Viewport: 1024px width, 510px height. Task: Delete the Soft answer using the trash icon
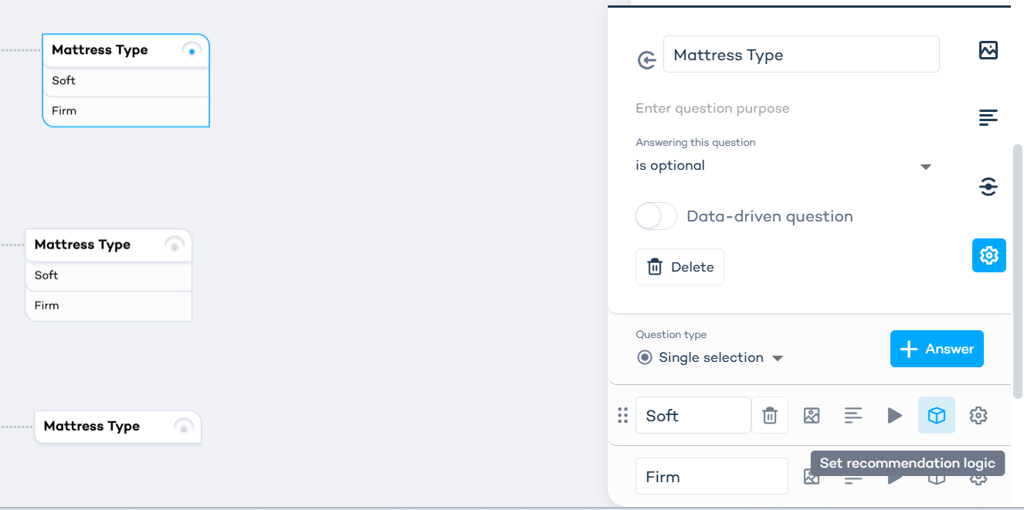(x=770, y=416)
